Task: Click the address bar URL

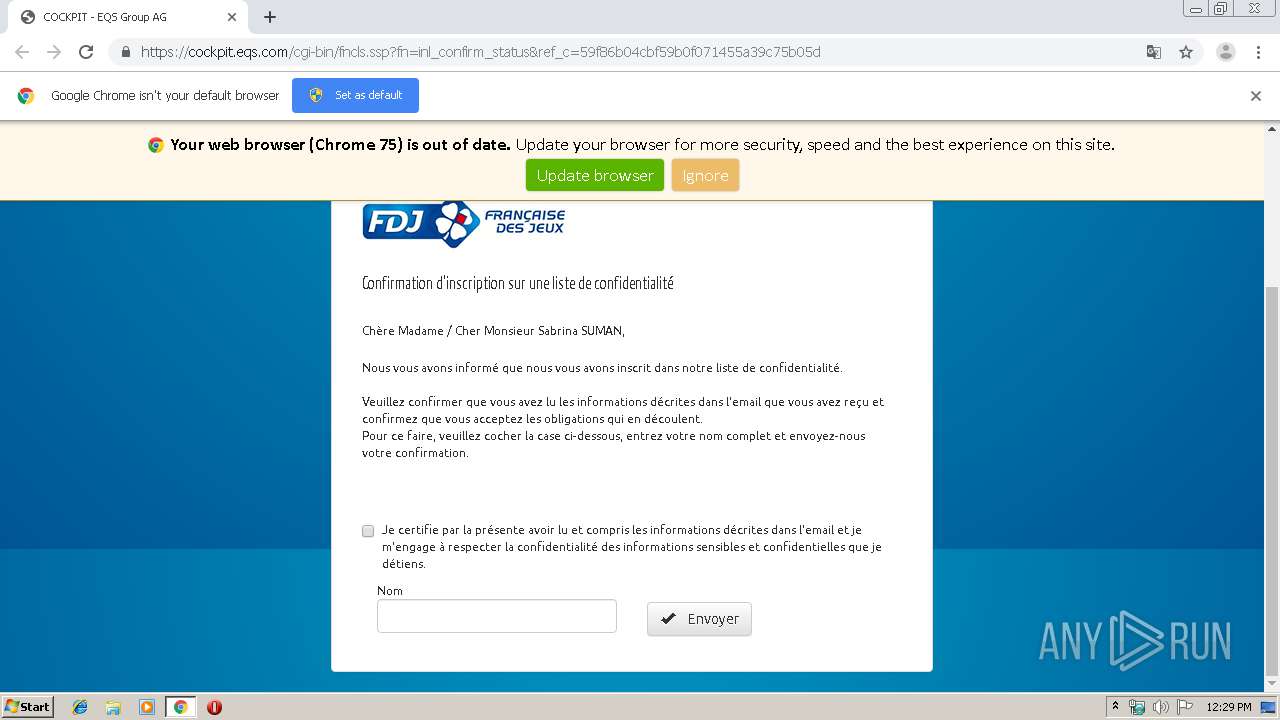Action: (480, 52)
